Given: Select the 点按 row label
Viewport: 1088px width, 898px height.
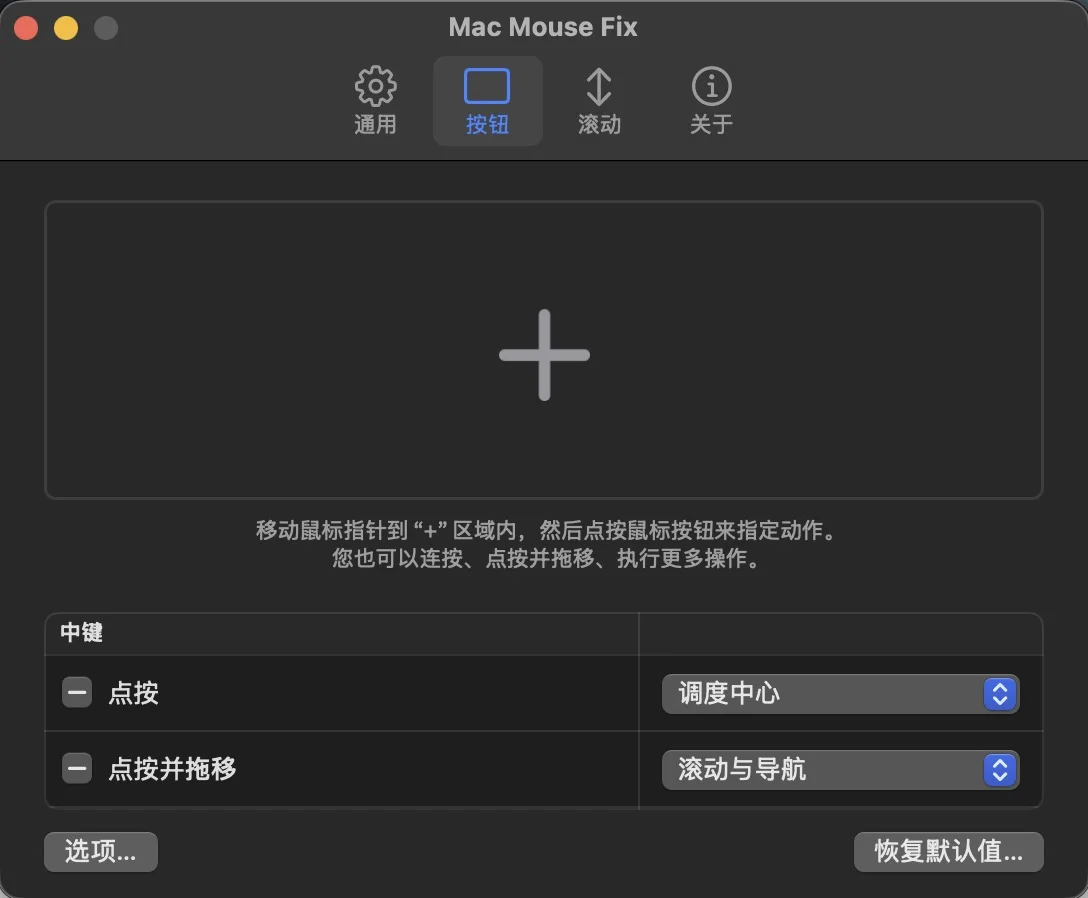Looking at the screenshot, I should pos(134,693).
